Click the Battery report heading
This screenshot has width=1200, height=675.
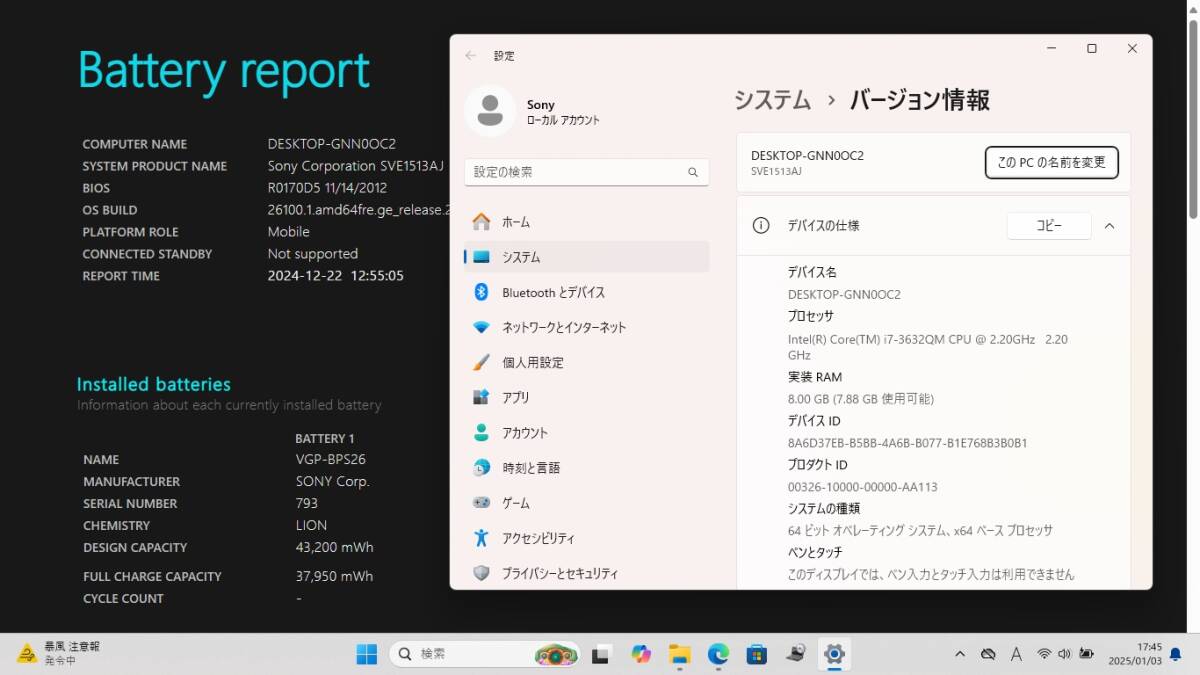tap(224, 71)
